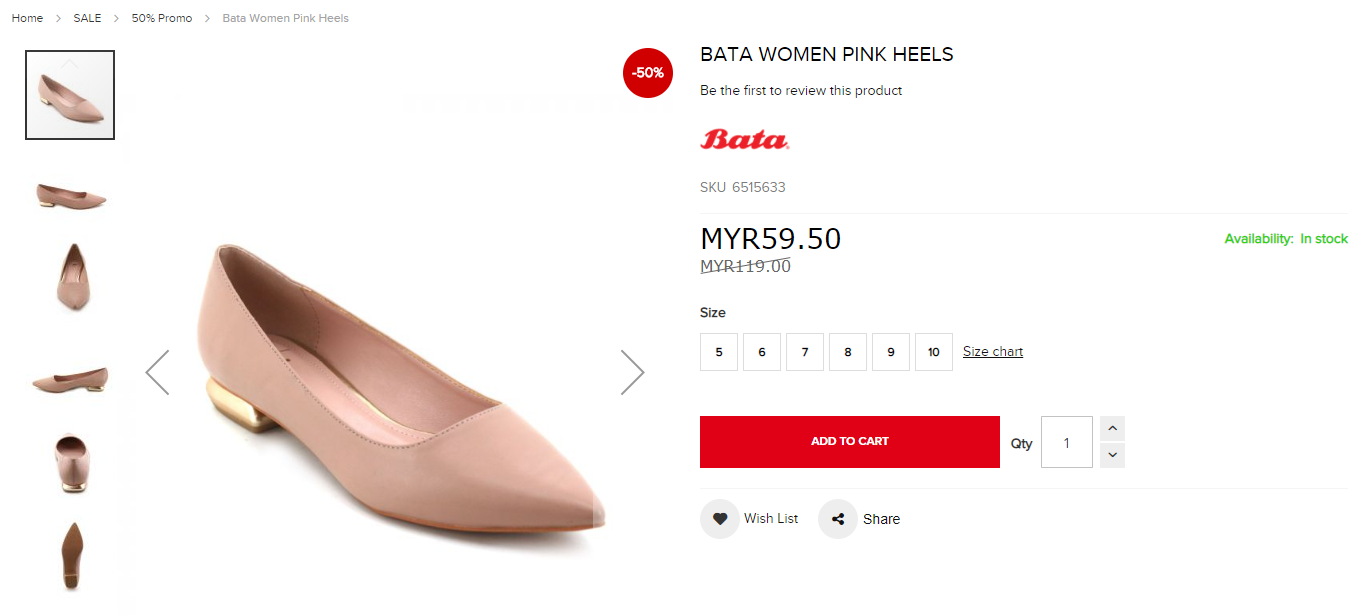This screenshot has height=616, width=1361.
Task: Increase quantity with the up arrow
Action: (1112, 429)
